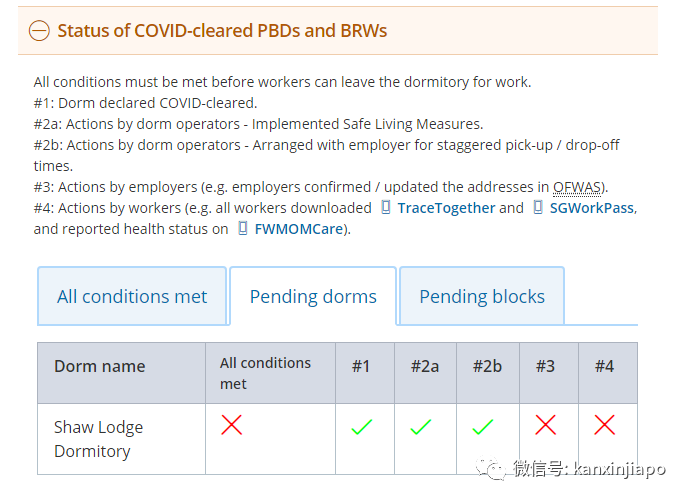687x500 pixels.
Task: Visit the FWMOMCare app link
Action: click(300, 229)
